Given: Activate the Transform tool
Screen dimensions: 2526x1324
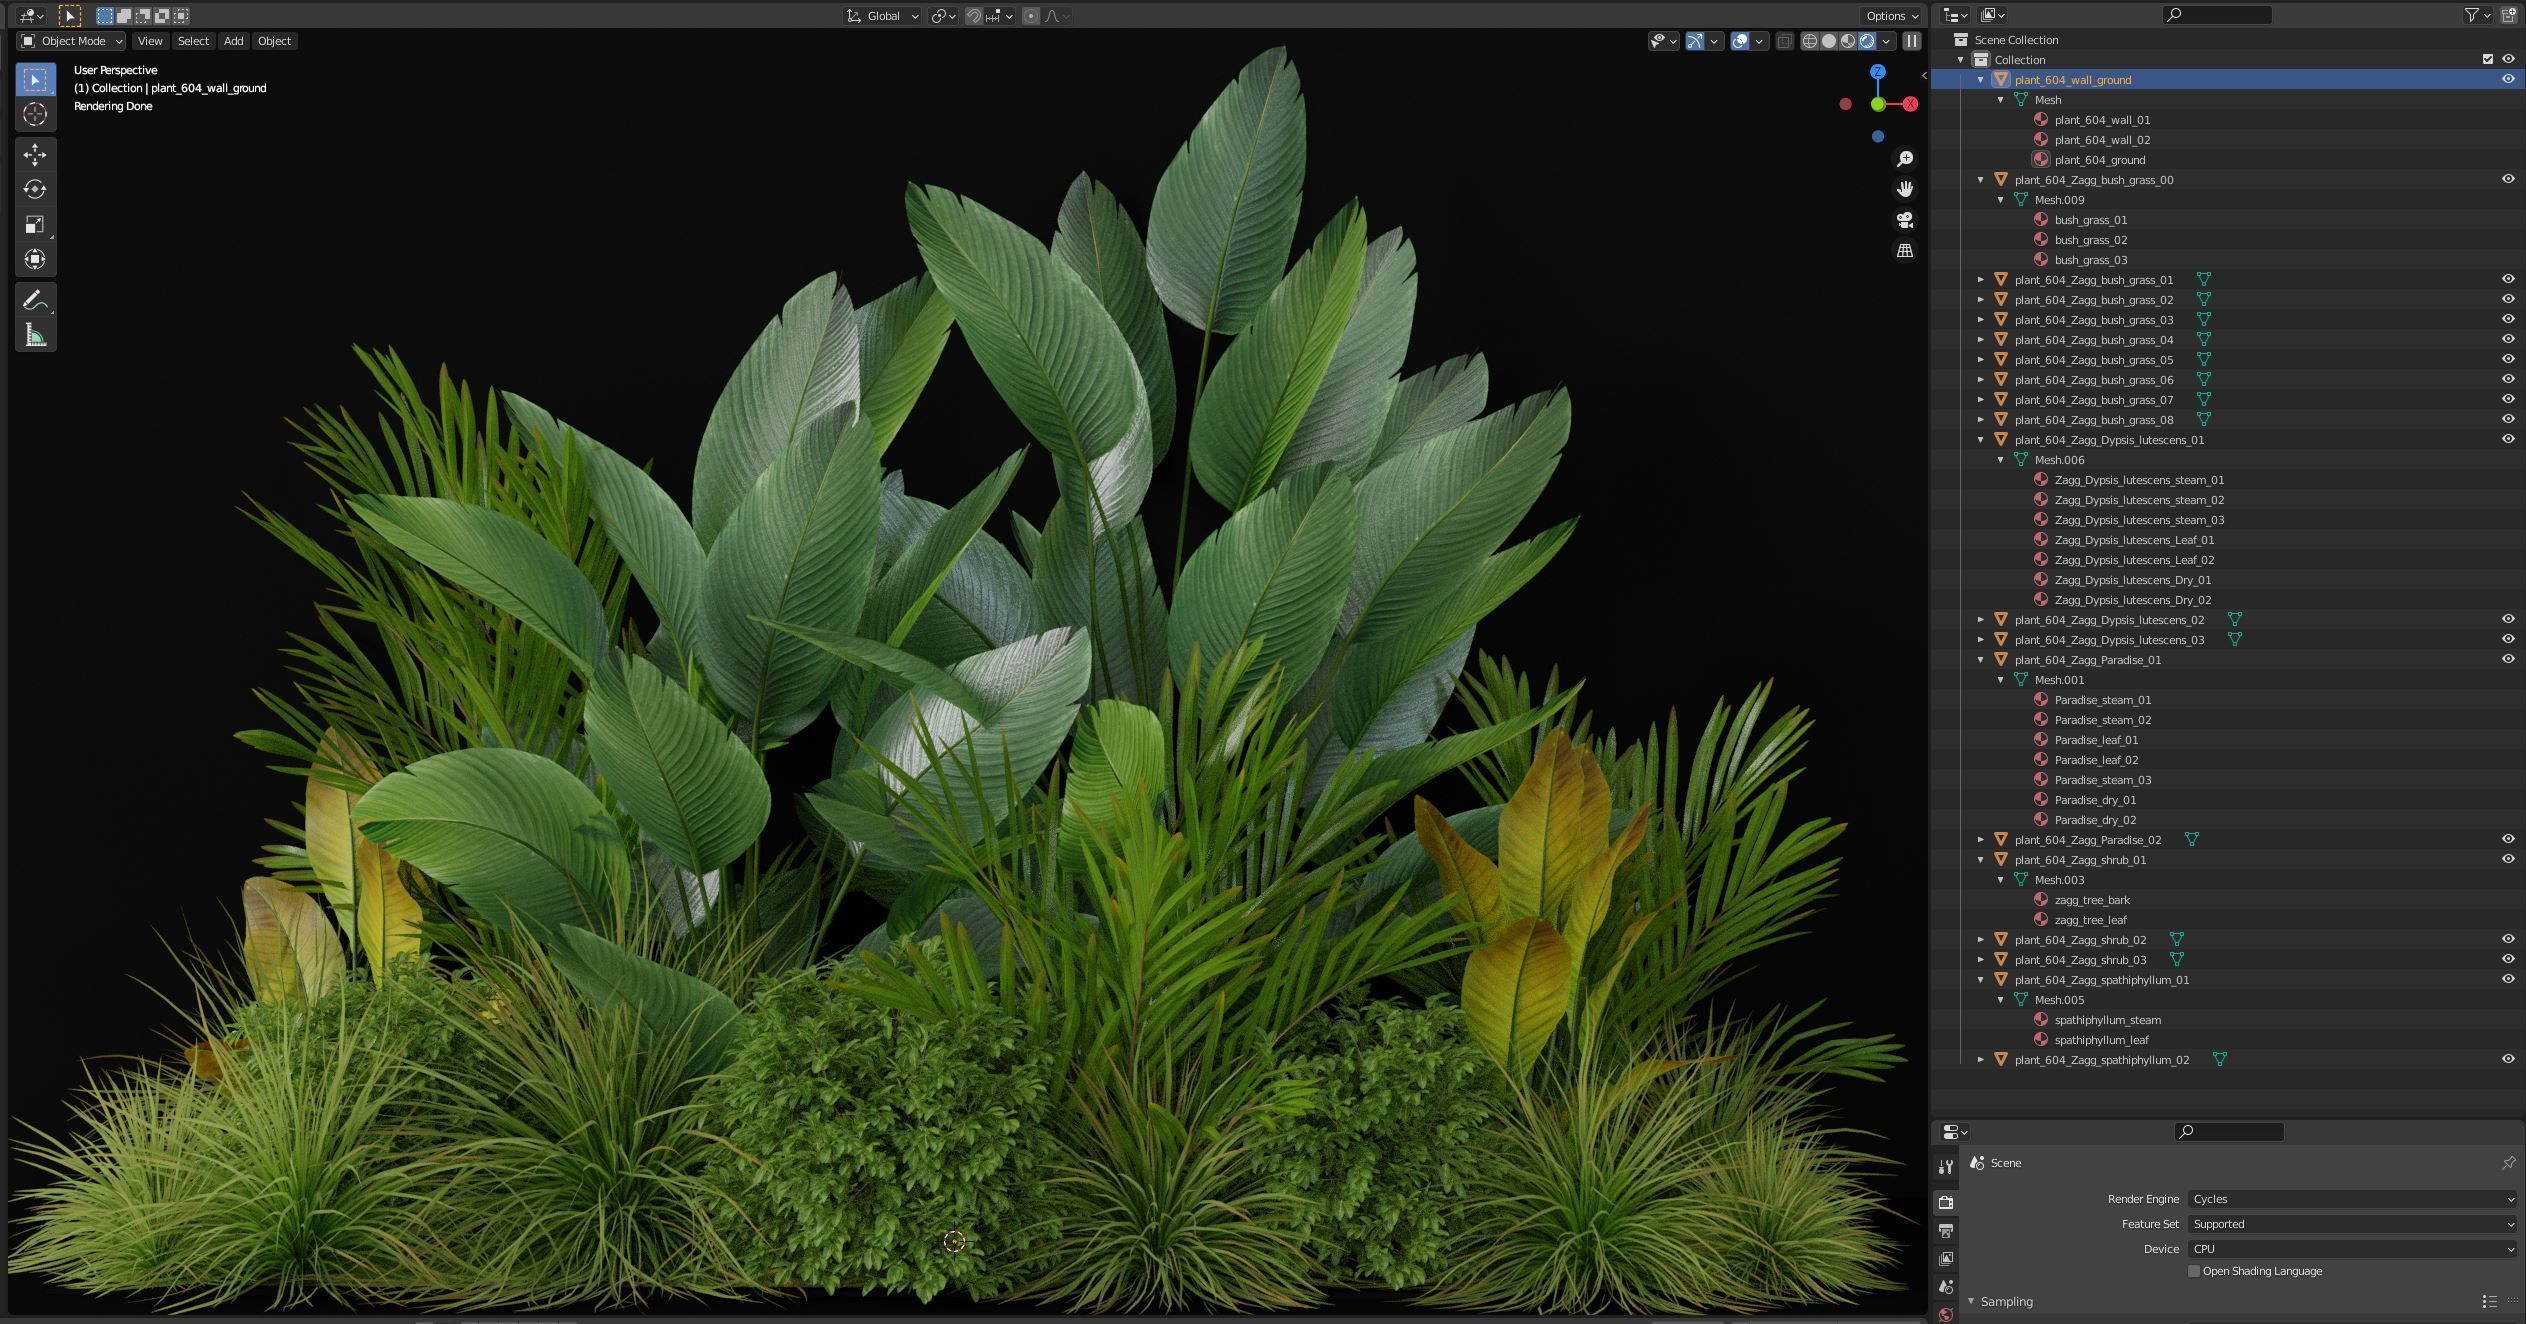Looking at the screenshot, I should (35, 259).
